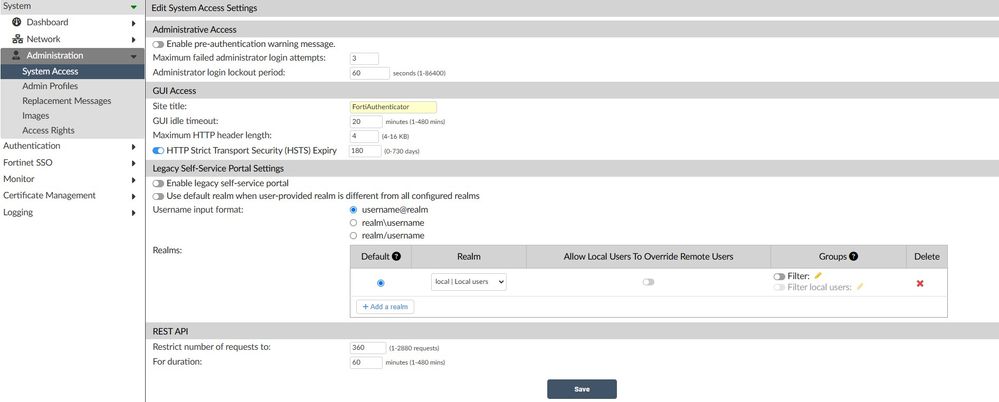Click the Network topology icon in sidebar

coord(17,39)
